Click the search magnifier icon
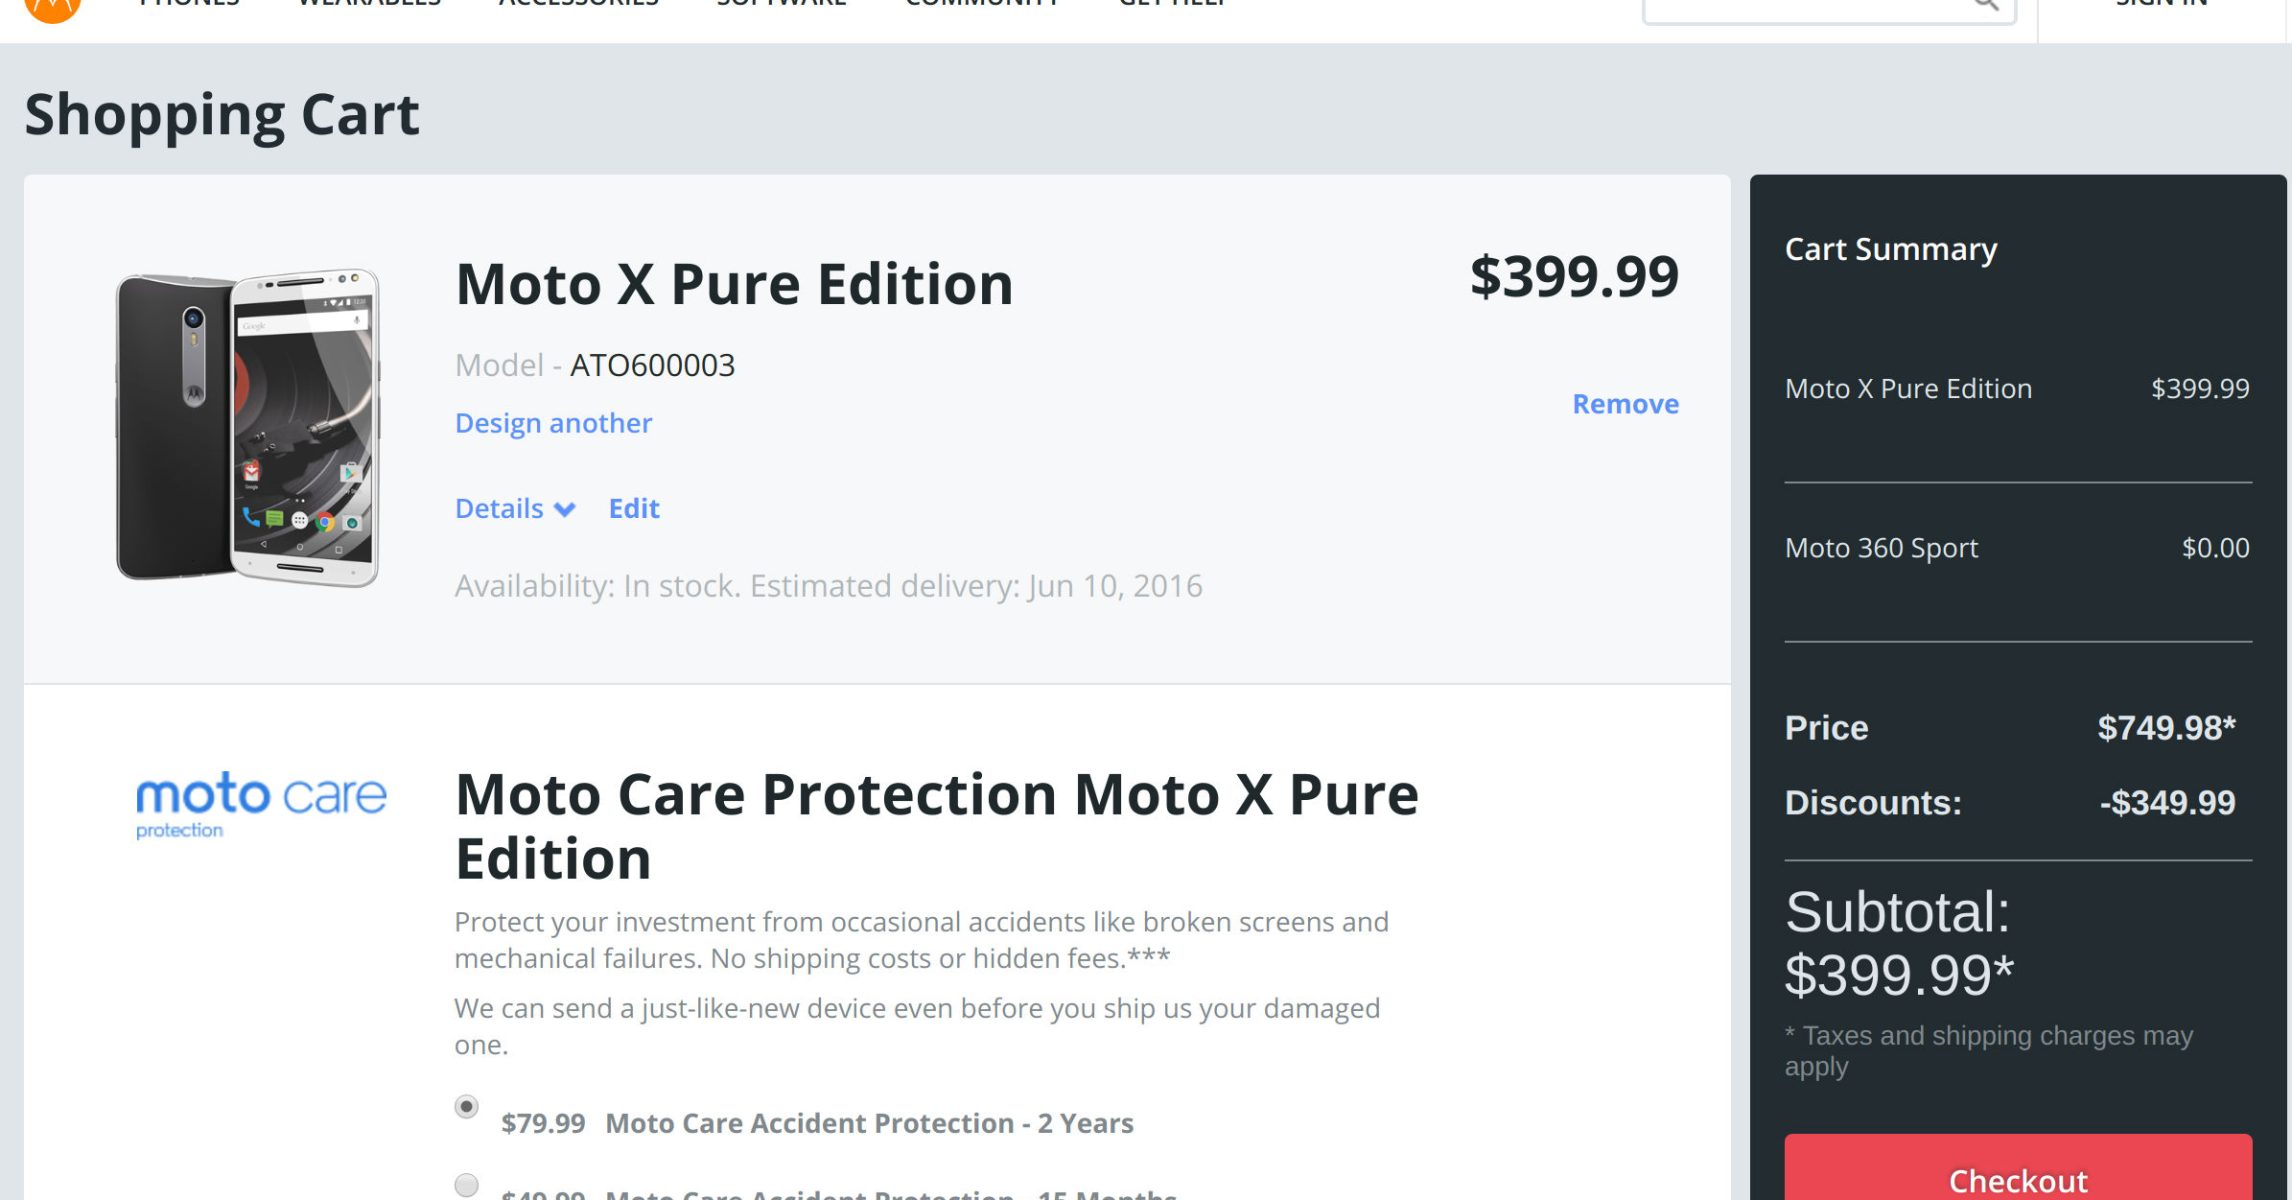Screen dimensions: 2292x1200 1985,5
